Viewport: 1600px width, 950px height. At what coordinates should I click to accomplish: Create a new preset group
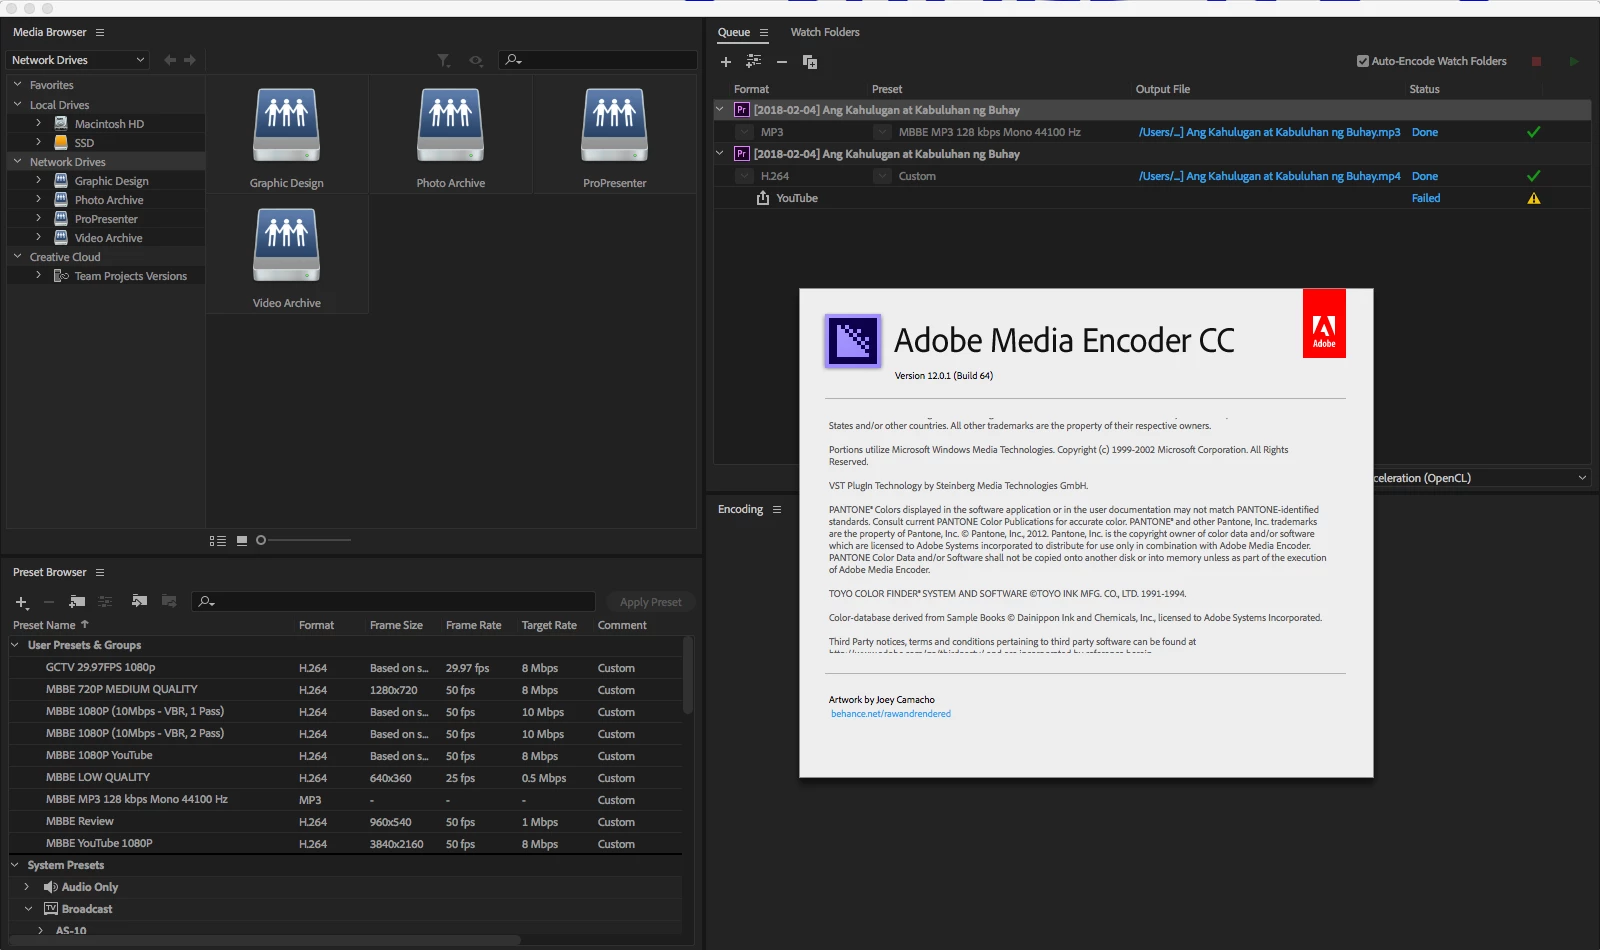click(x=77, y=602)
